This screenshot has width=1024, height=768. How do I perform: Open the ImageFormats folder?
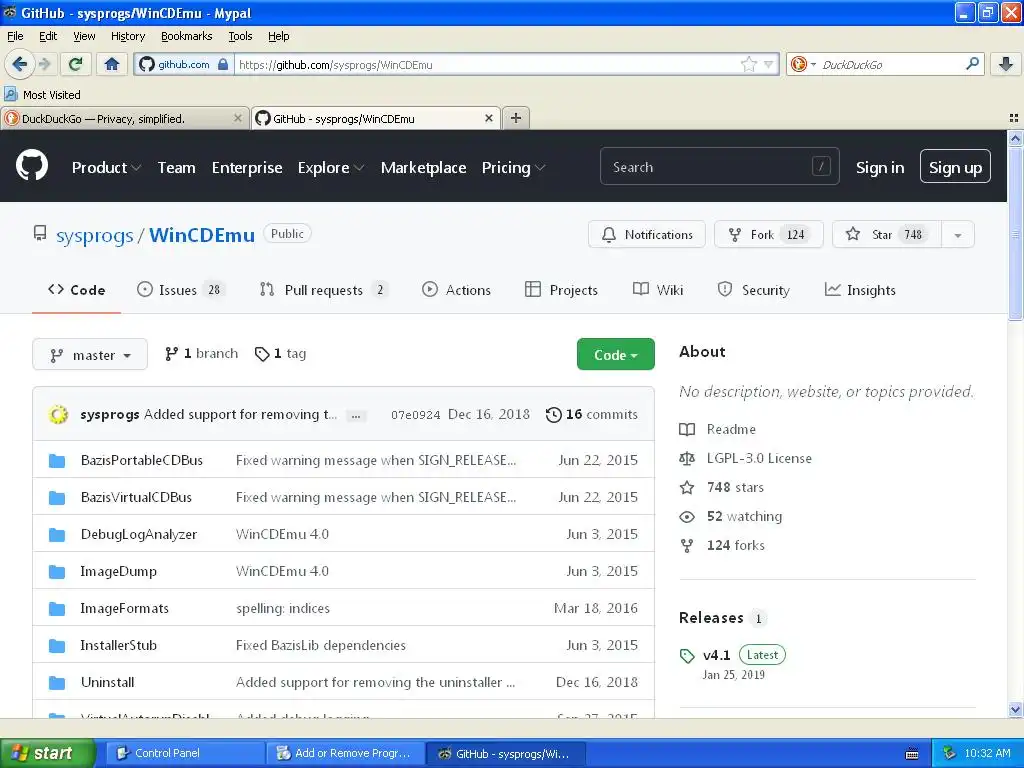[124, 609]
